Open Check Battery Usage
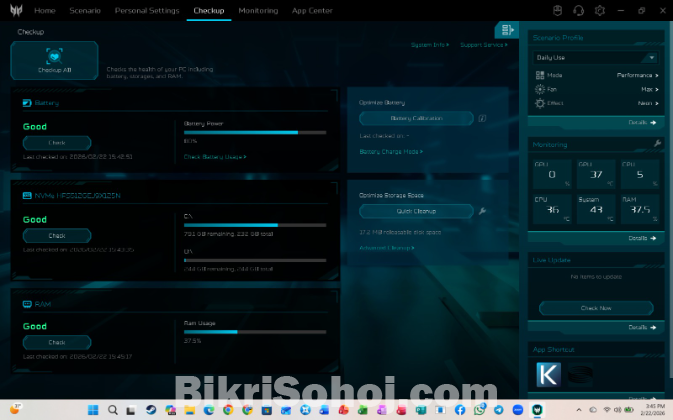 click(x=215, y=157)
